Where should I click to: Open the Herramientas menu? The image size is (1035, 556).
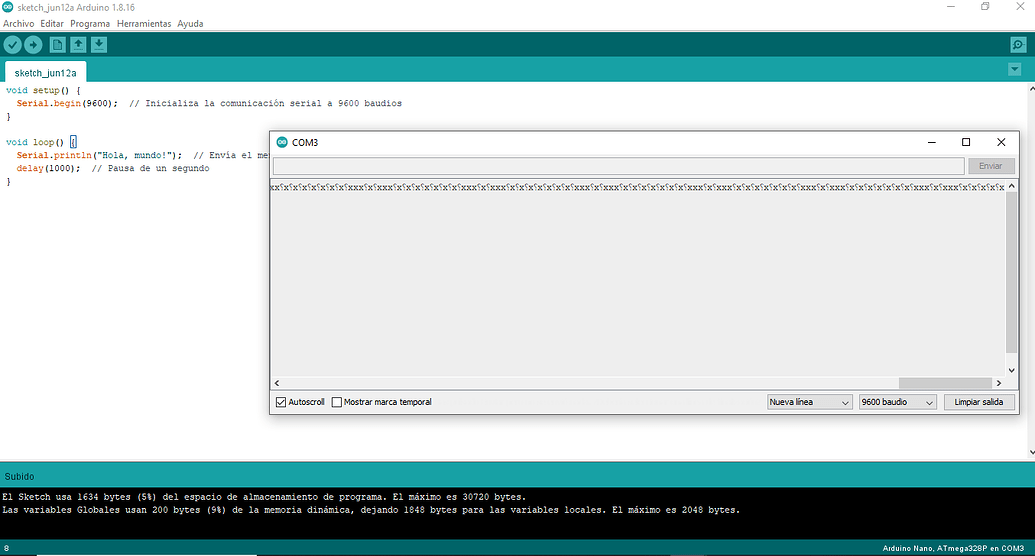click(144, 24)
